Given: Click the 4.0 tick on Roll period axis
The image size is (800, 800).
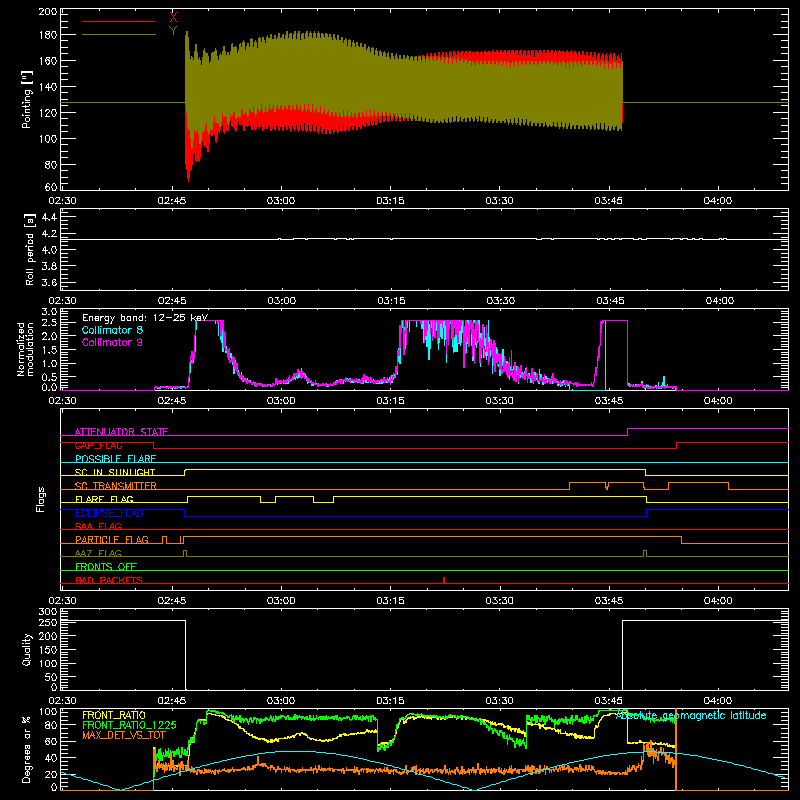Looking at the screenshot, I should pos(49,249).
